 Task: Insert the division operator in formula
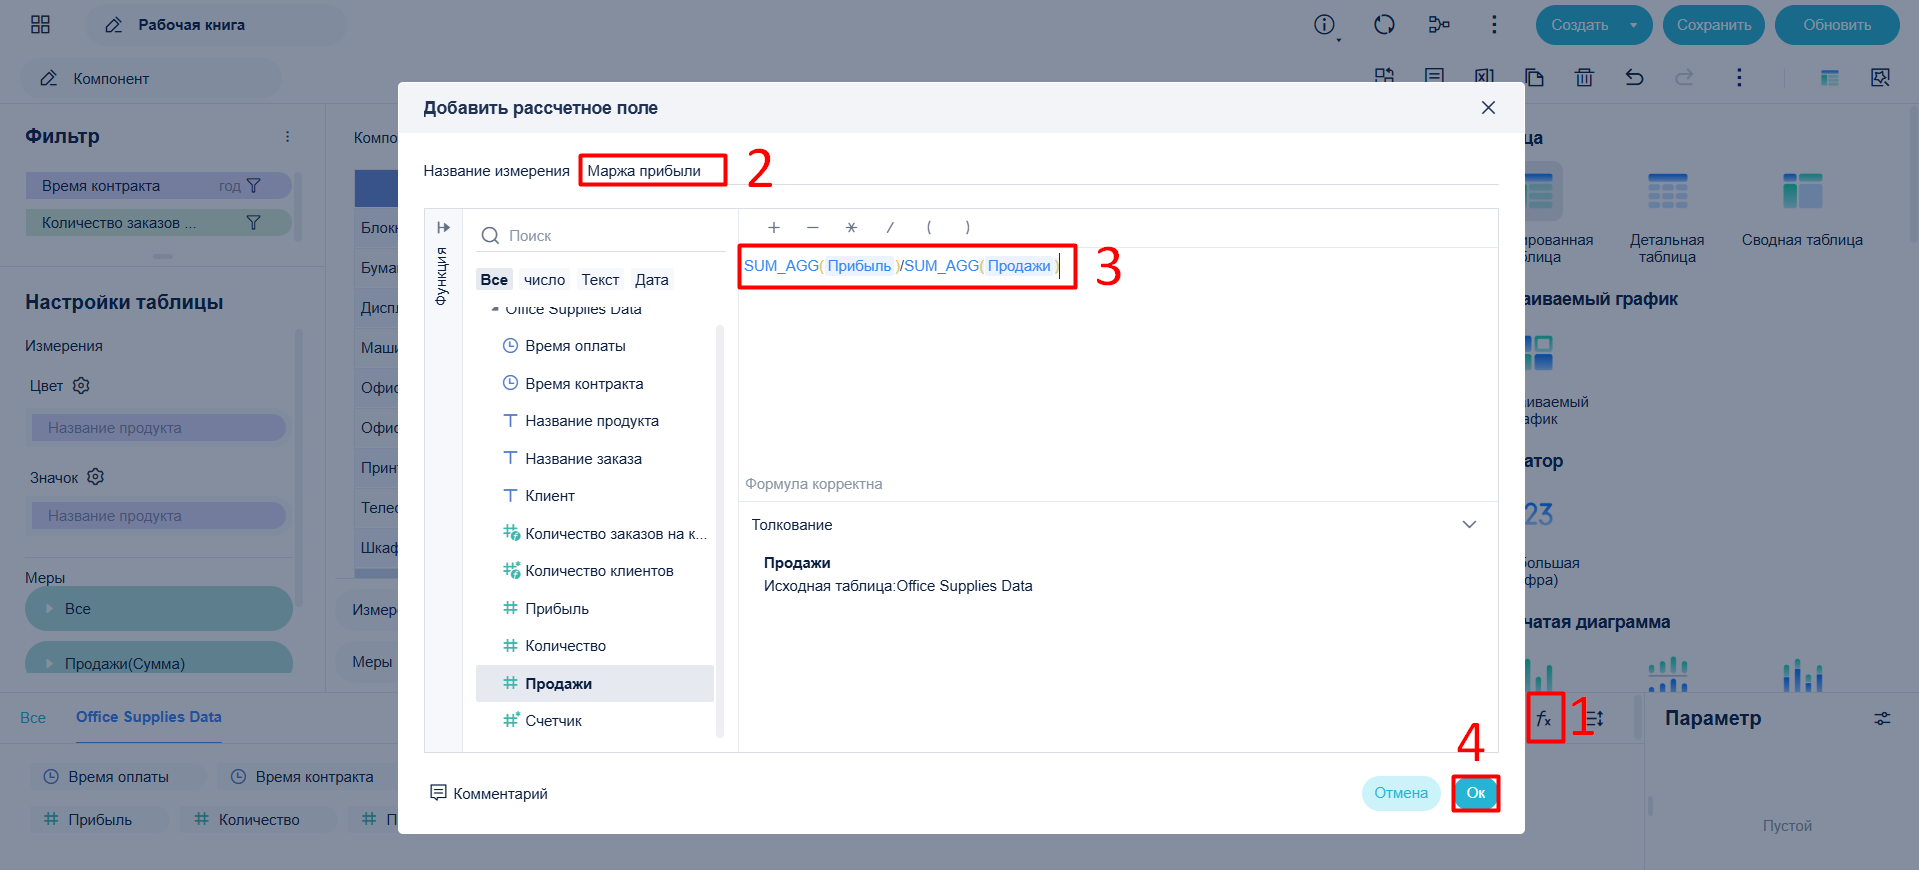point(890,228)
